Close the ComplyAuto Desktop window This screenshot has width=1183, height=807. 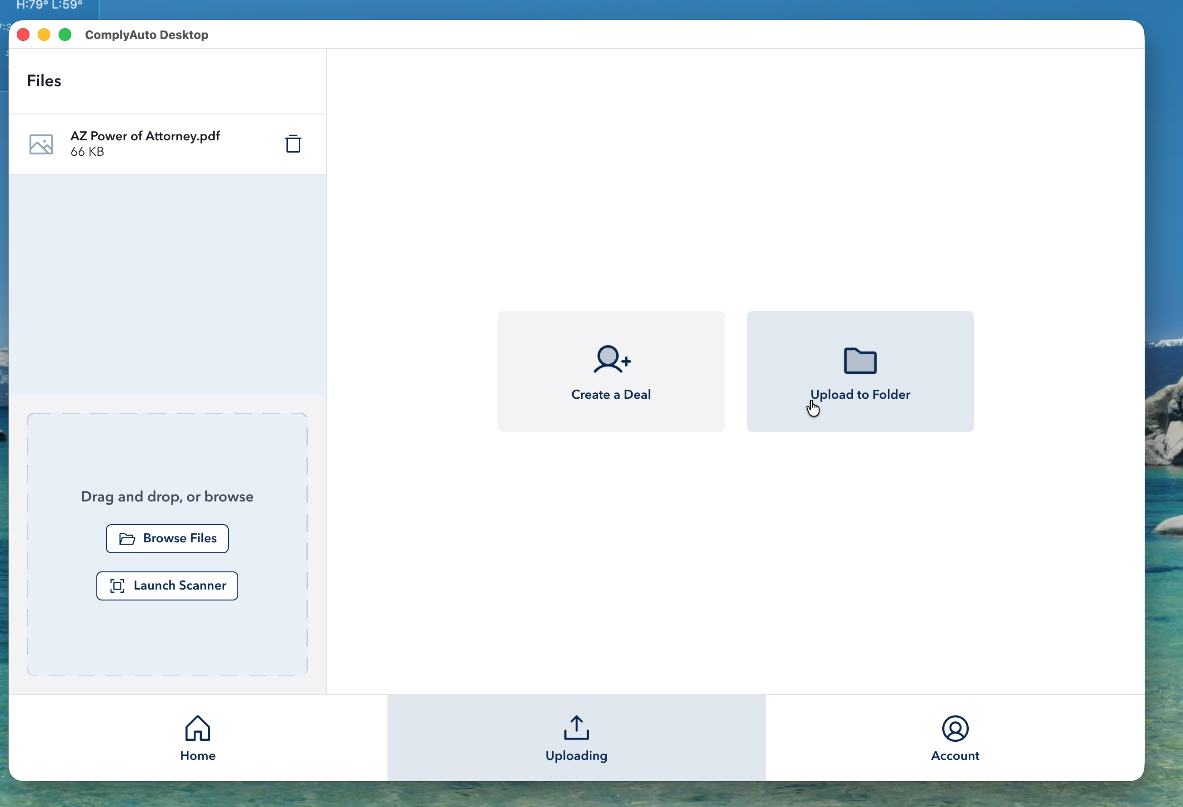click(x=24, y=35)
